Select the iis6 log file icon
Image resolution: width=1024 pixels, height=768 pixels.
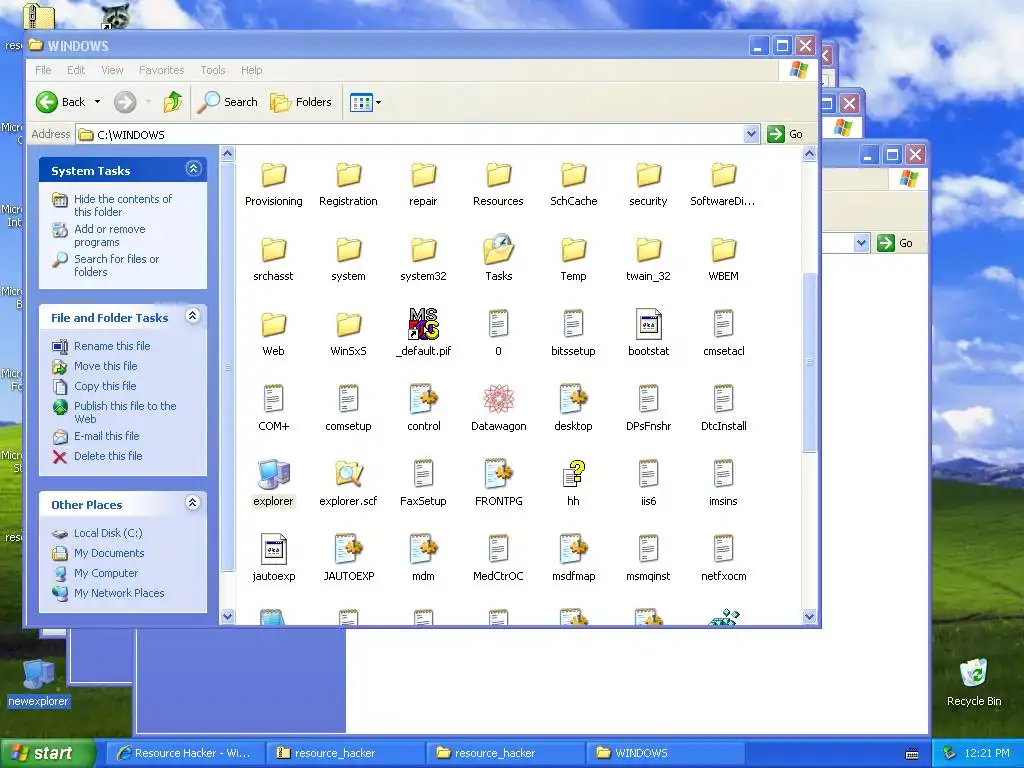click(648, 474)
